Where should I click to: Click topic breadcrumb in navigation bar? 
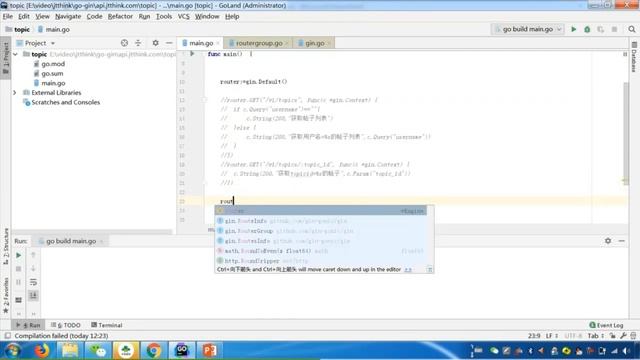(x=18, y=29)
